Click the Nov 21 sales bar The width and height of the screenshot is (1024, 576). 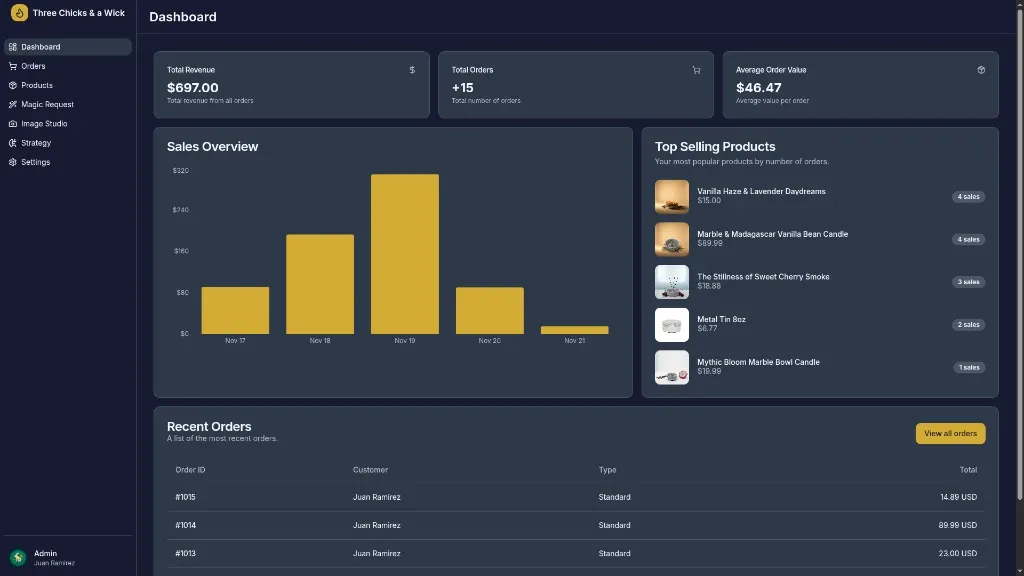point(574,330)
